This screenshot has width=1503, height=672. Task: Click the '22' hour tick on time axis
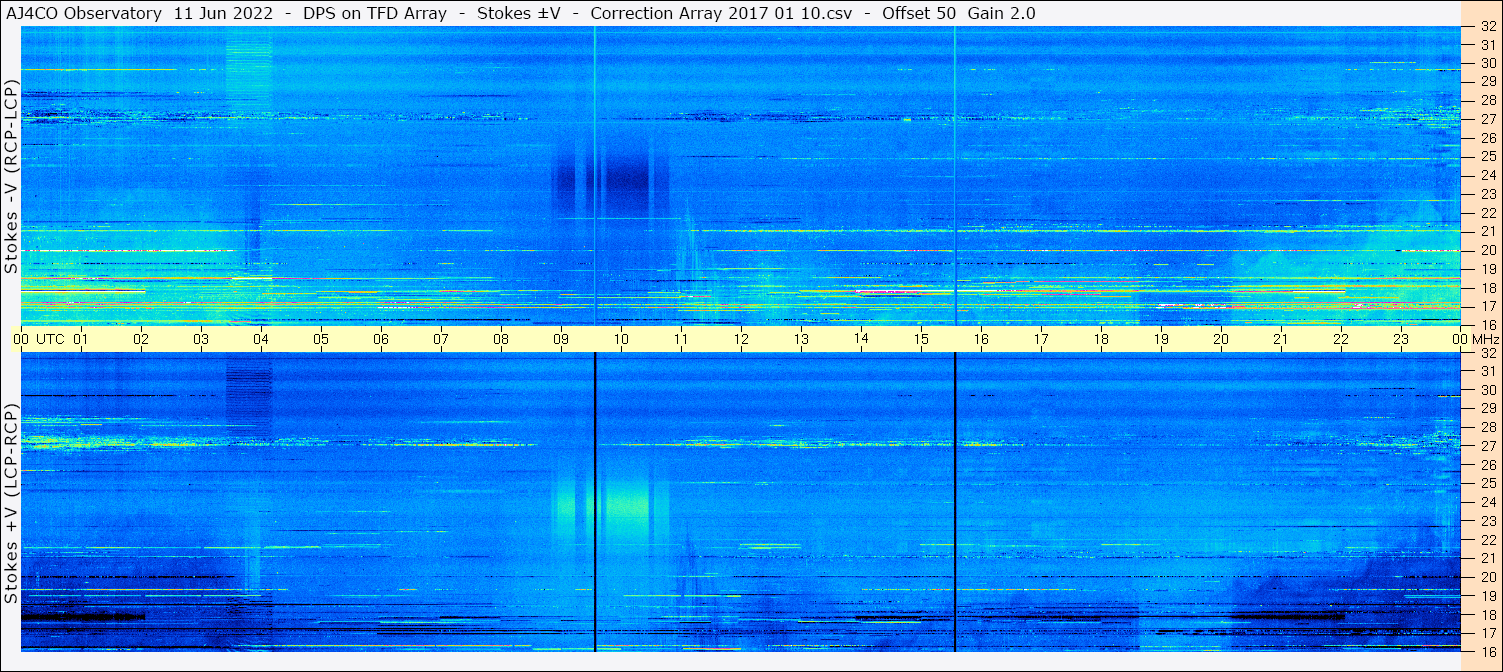1341,339
